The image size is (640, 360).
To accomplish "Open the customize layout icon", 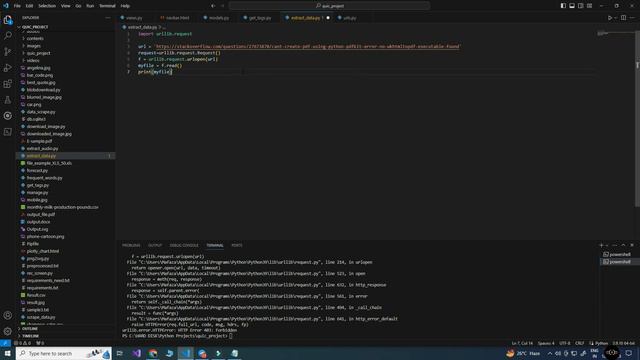I will (x=589, y=6).
